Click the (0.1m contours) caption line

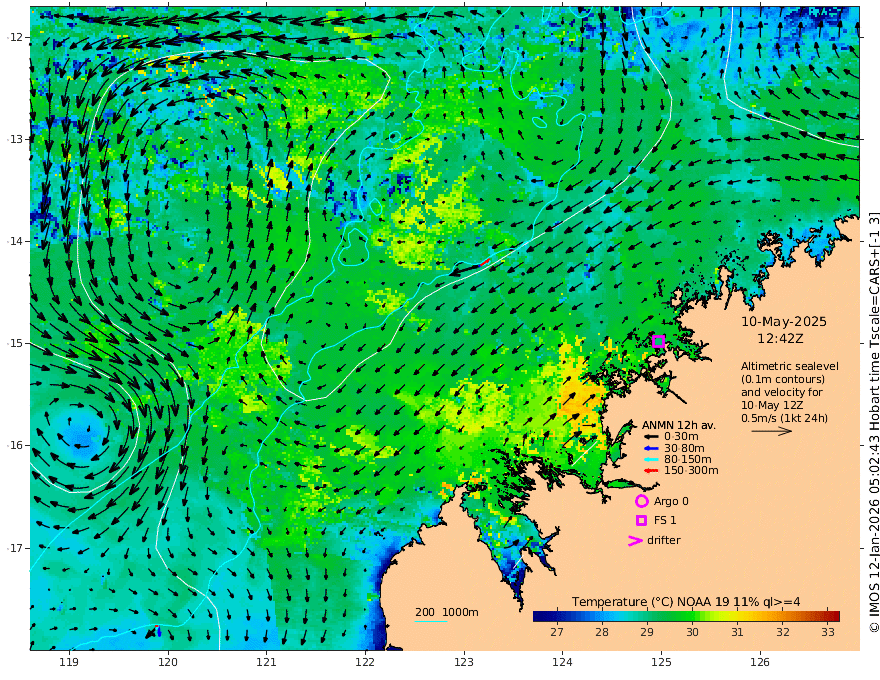click(783, 379)
